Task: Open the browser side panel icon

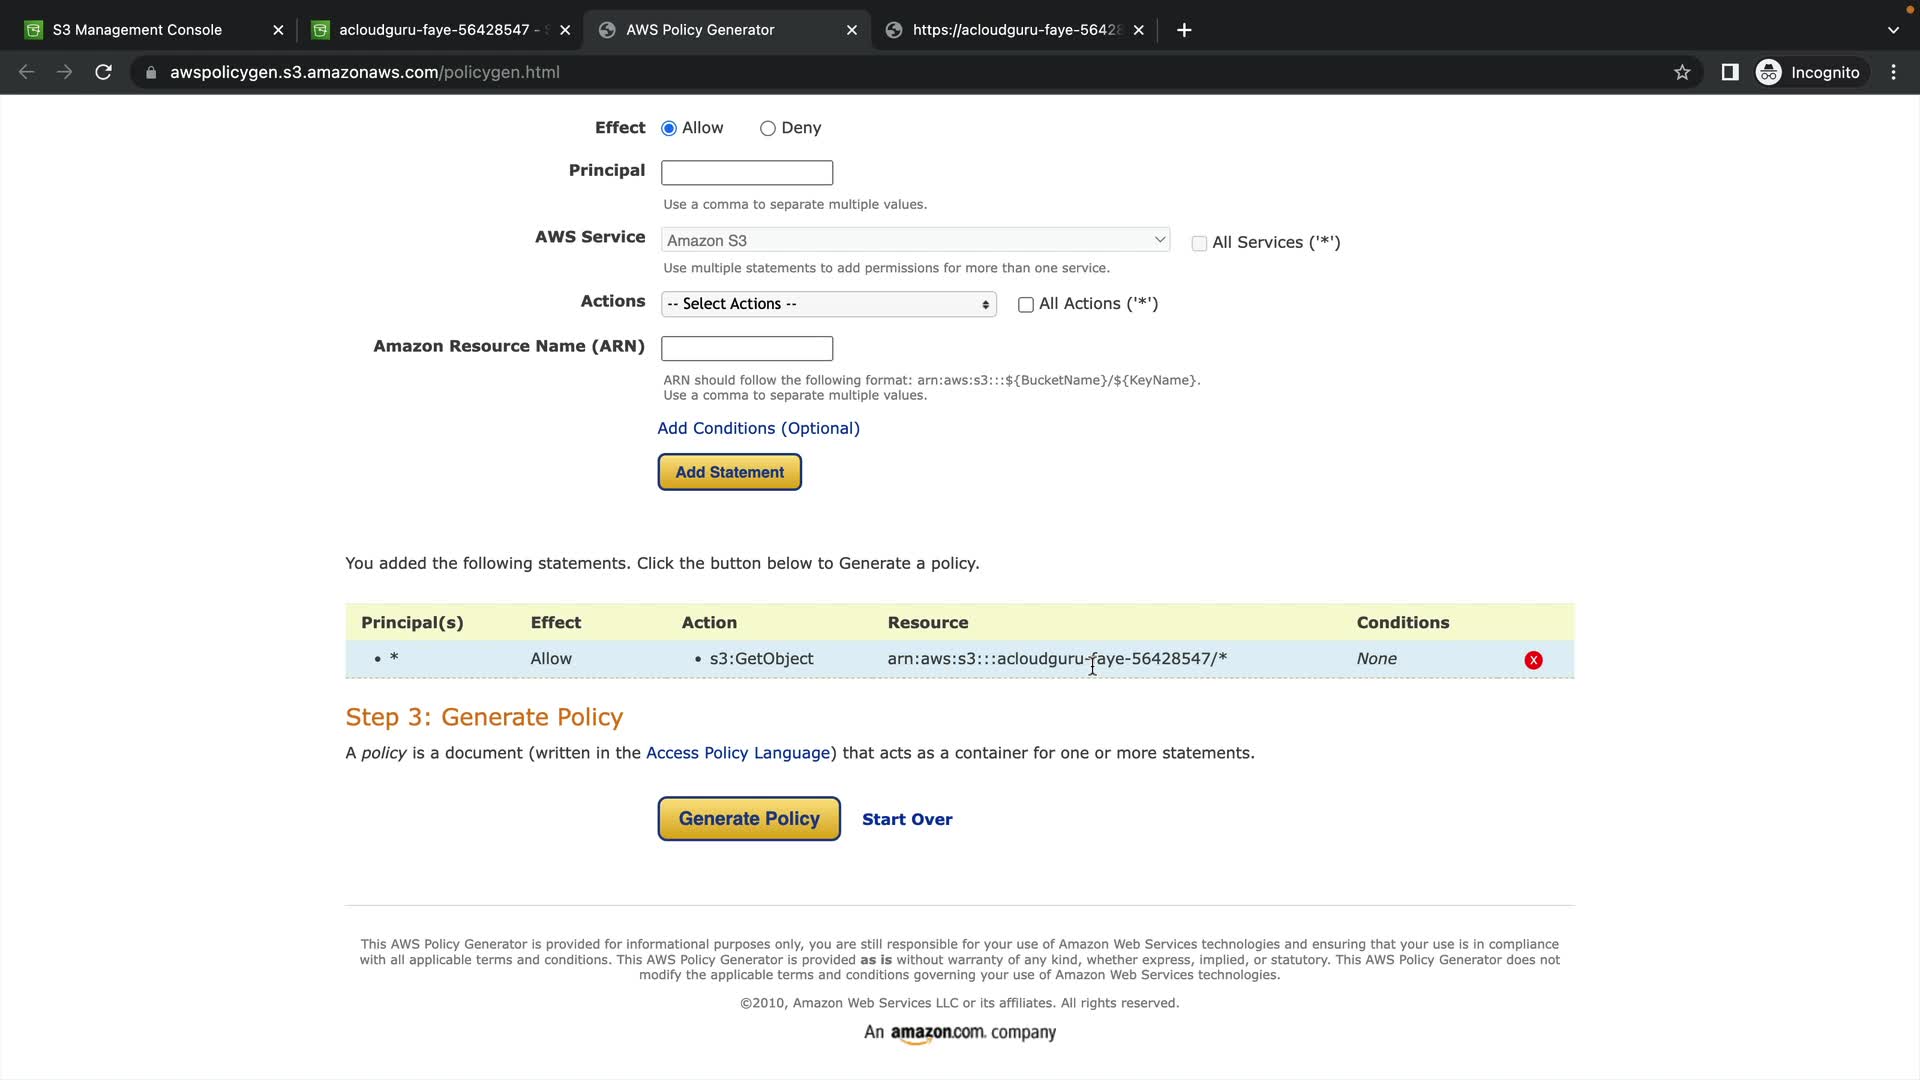Action: [x=1729, y=72]
